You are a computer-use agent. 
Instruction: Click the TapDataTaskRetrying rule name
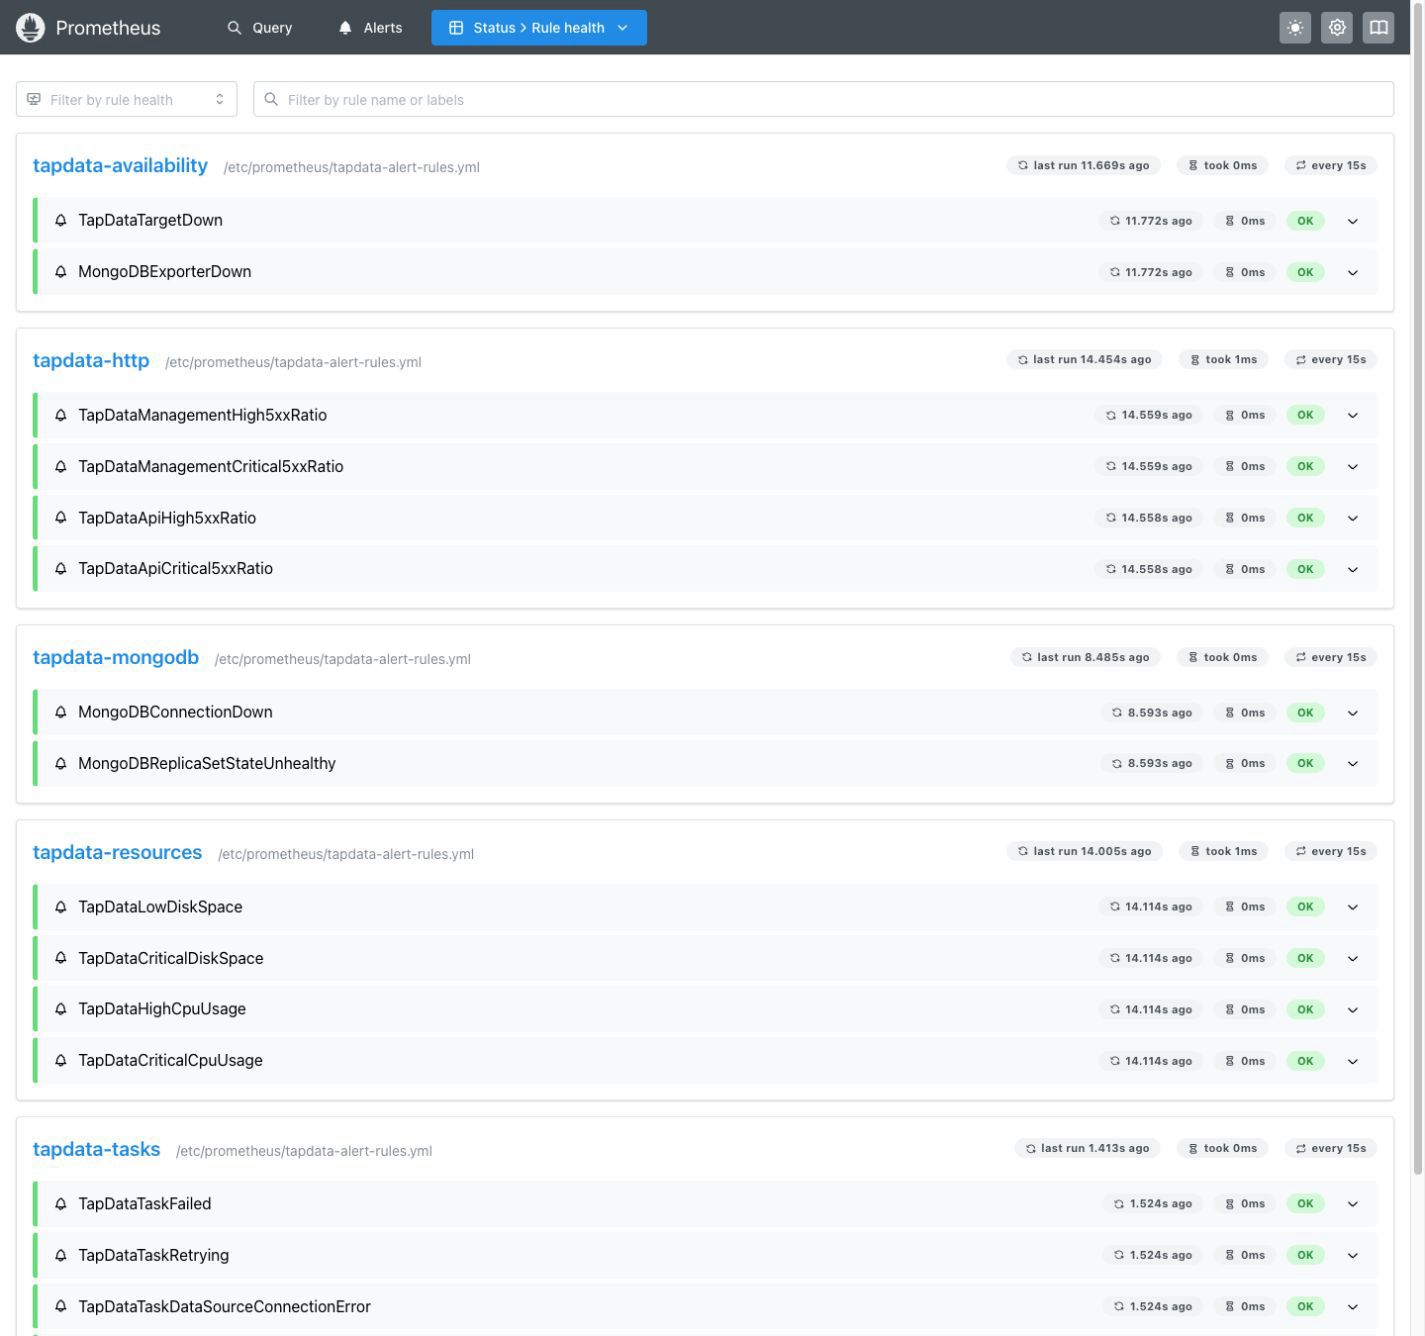point(154,1255)
